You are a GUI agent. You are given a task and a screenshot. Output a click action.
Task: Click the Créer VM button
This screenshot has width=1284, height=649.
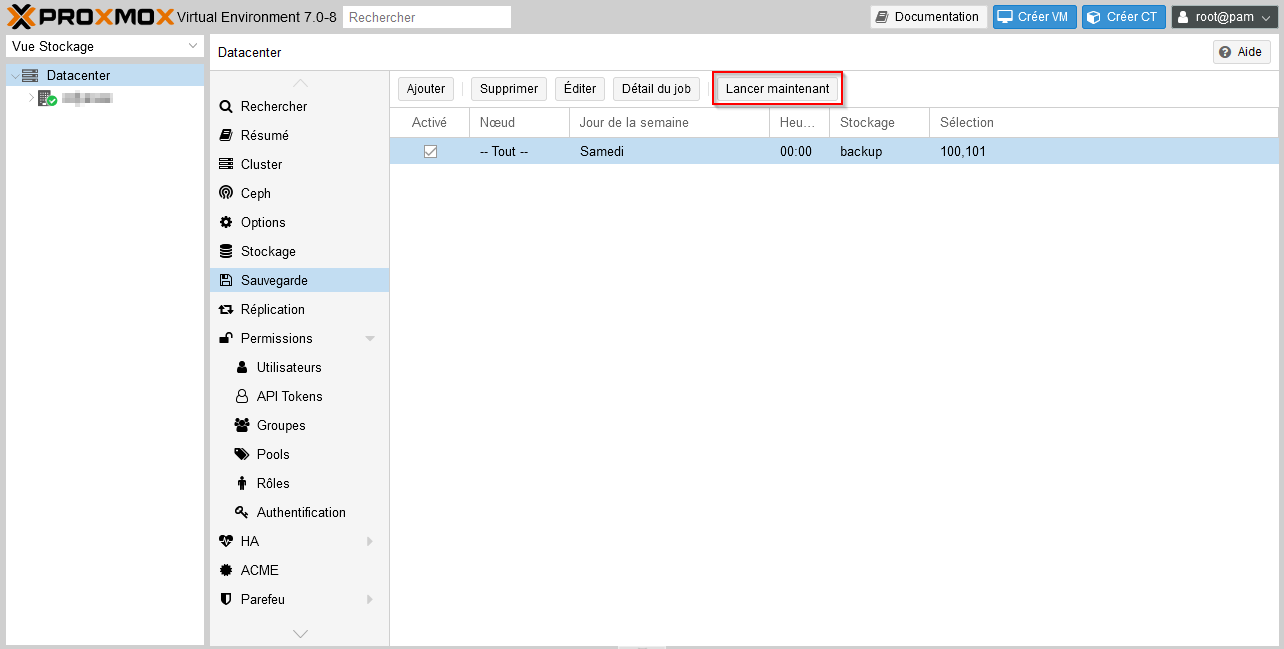click(1033, 17)
